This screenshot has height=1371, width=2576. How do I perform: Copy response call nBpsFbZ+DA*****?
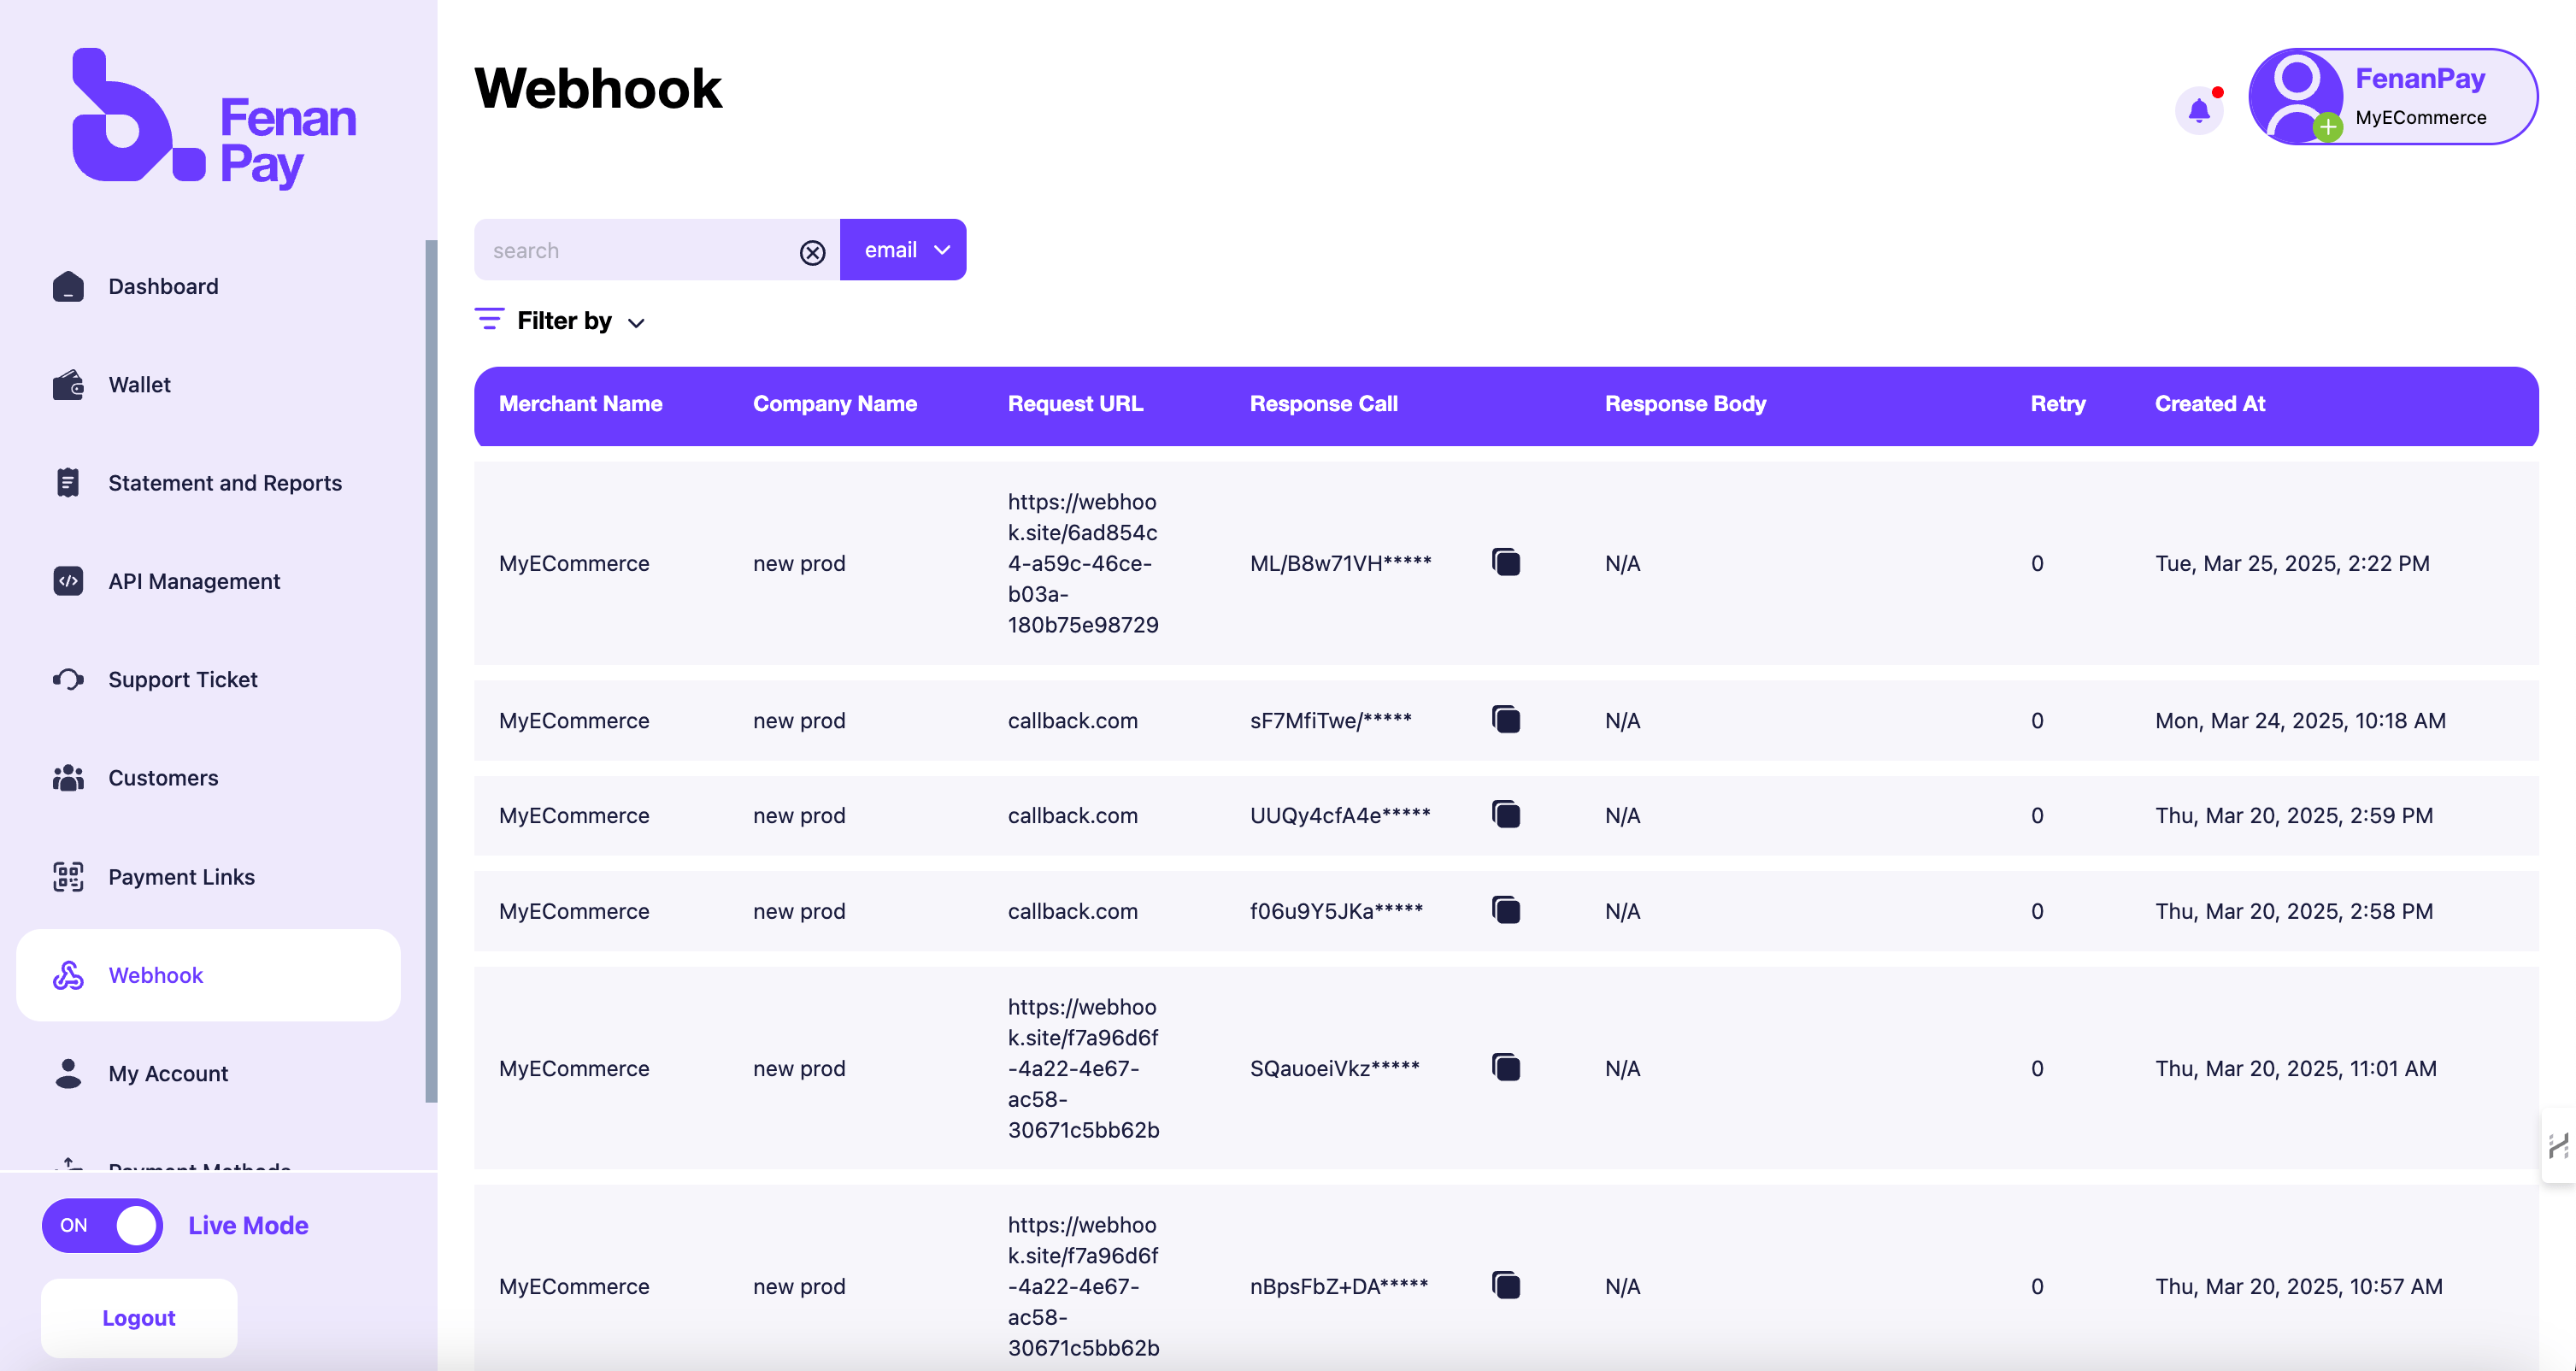click(1506, 1285)
